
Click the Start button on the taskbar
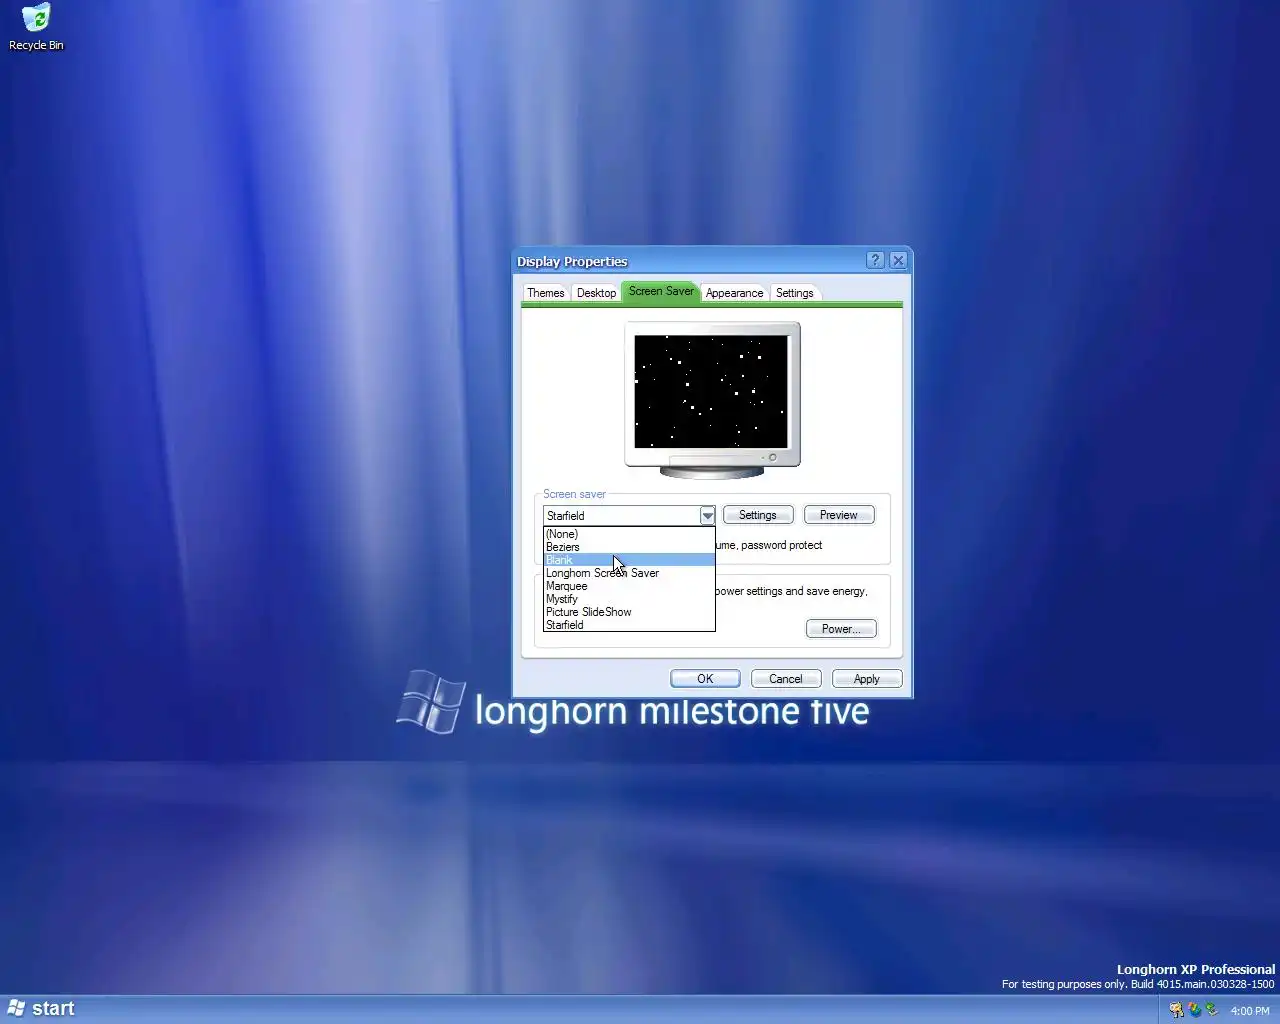[x=41, y=1009]
